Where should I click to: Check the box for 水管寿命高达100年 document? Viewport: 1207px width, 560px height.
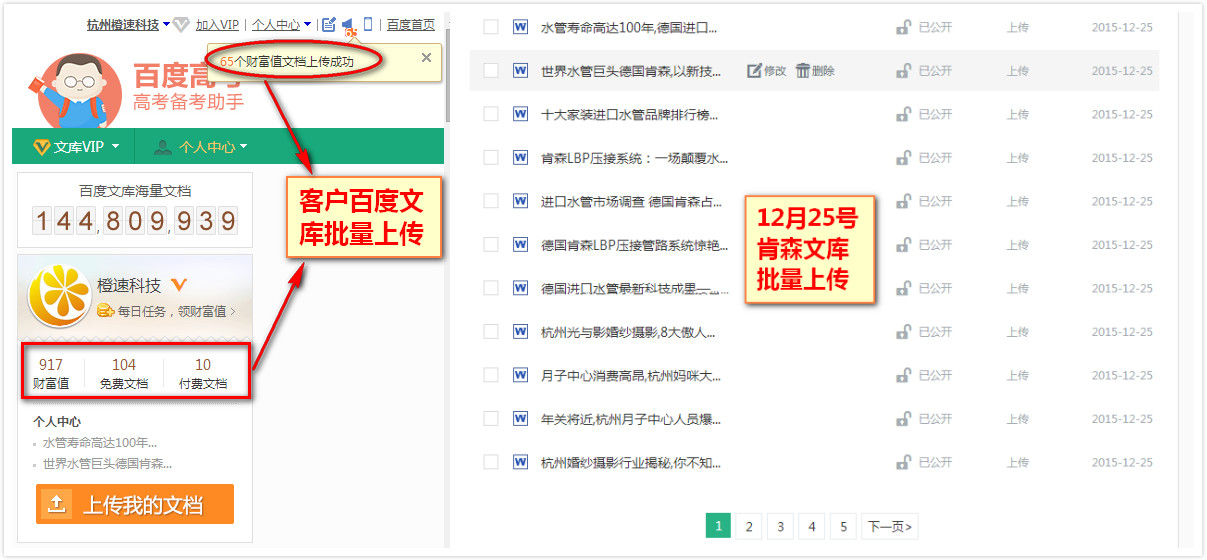491,28
